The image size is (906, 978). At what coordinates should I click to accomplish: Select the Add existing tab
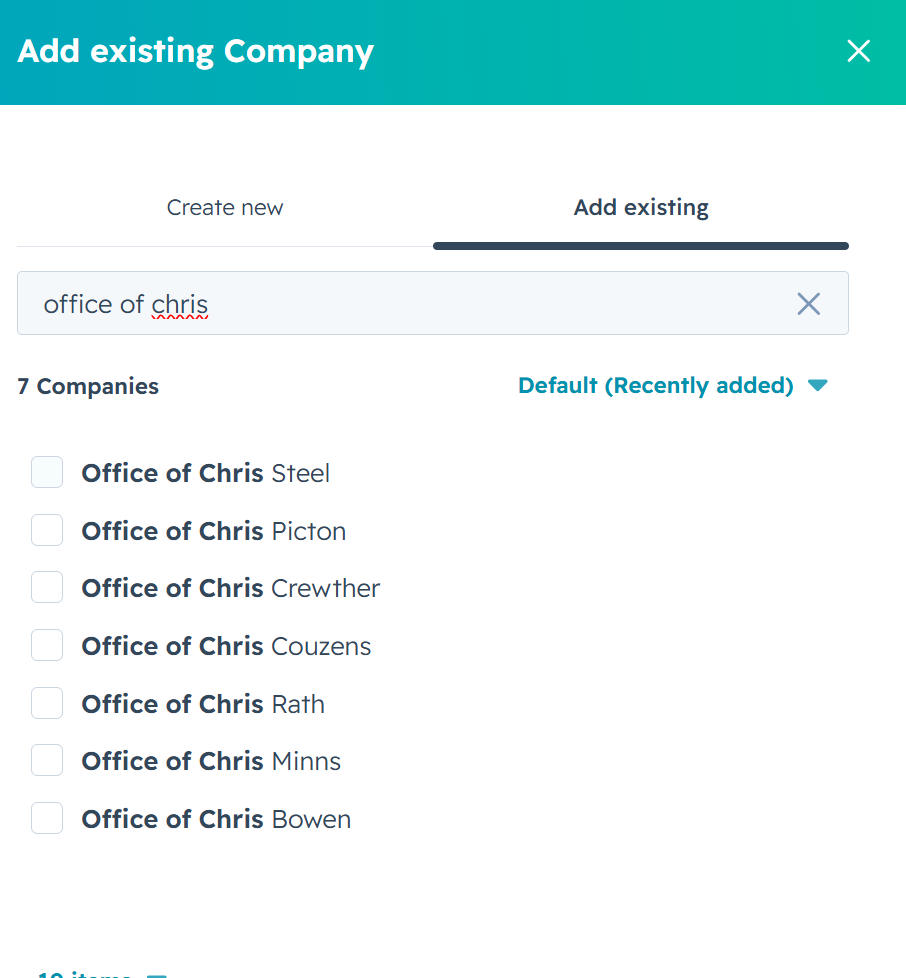(x=641, y=208)
